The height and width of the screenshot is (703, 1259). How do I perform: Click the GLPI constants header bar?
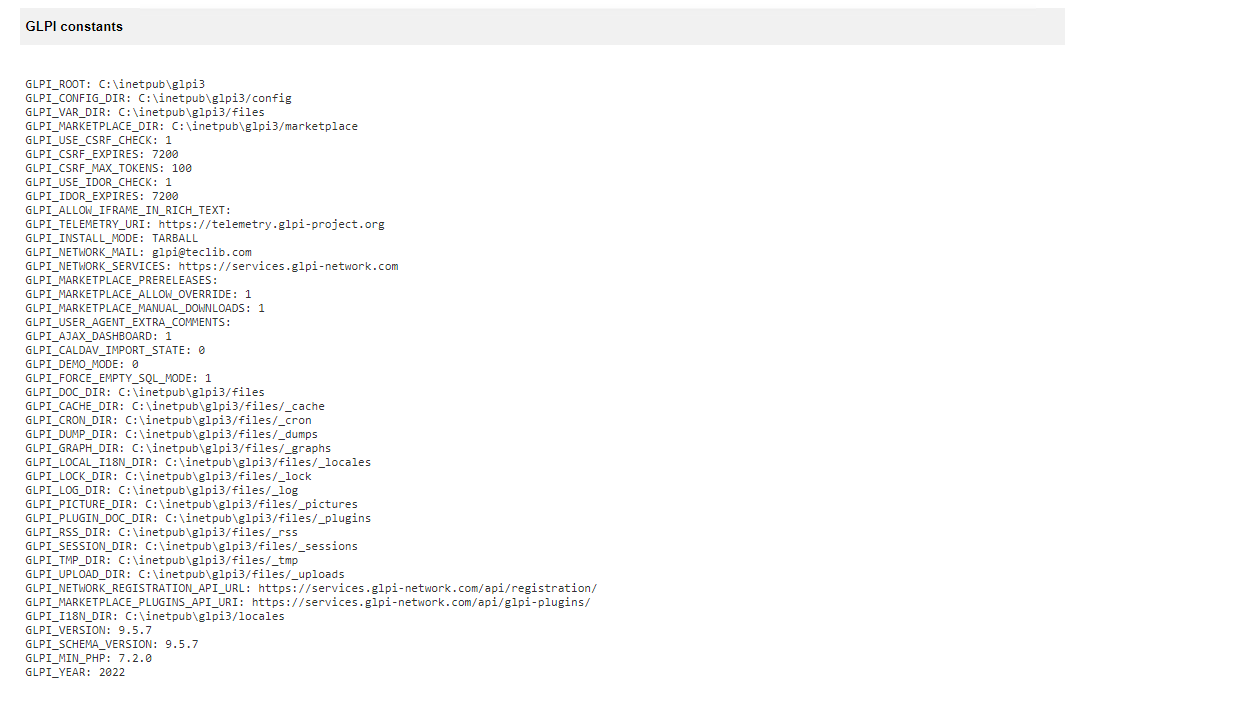[75, 26]
